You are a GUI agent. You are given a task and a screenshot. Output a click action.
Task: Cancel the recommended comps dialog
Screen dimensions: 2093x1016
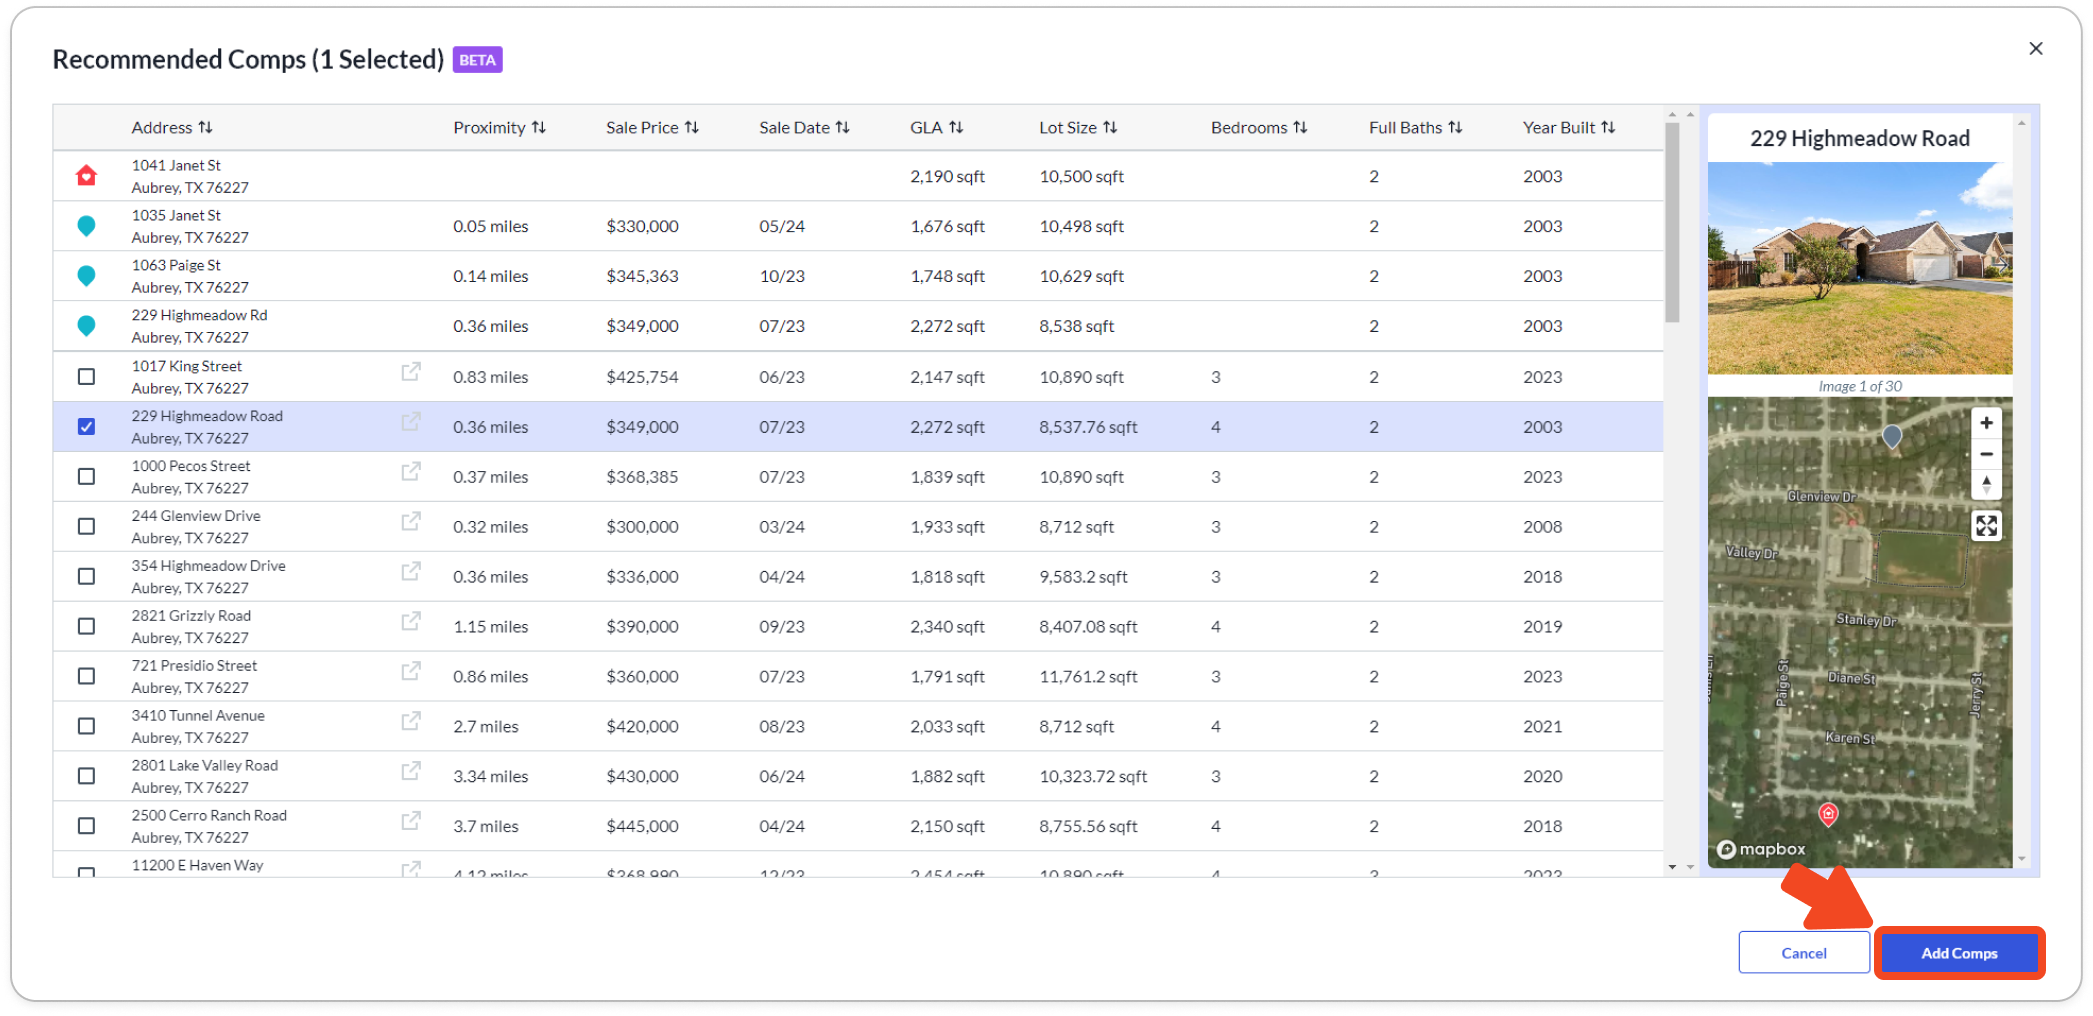pyautogui.click(x=1803, y=953)
